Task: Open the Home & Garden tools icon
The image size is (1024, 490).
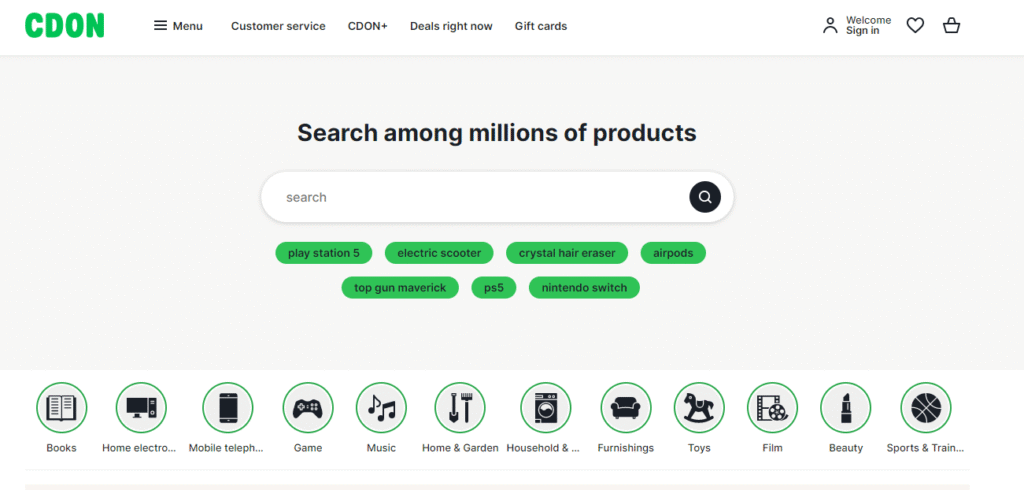Action: [x=460, y=408]
